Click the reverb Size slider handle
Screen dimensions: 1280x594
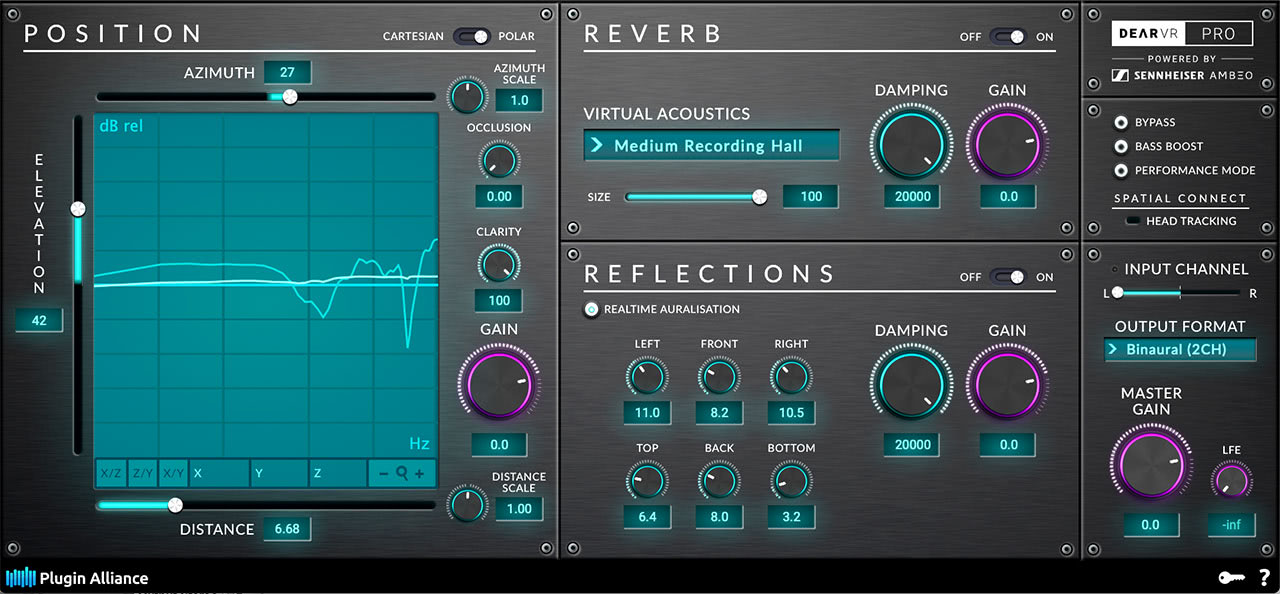pos(760,197)
